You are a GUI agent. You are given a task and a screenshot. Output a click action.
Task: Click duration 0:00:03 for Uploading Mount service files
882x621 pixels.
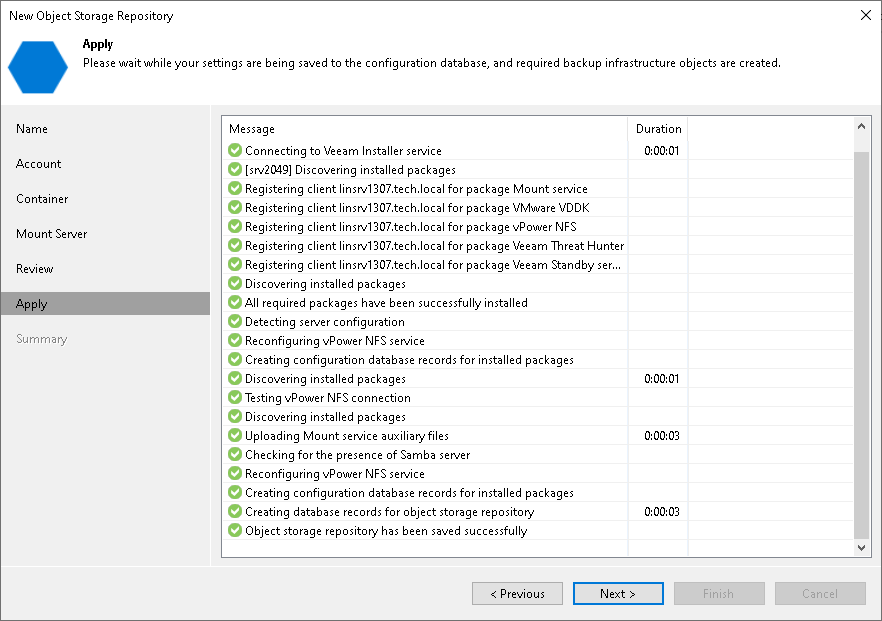[662, 436]
